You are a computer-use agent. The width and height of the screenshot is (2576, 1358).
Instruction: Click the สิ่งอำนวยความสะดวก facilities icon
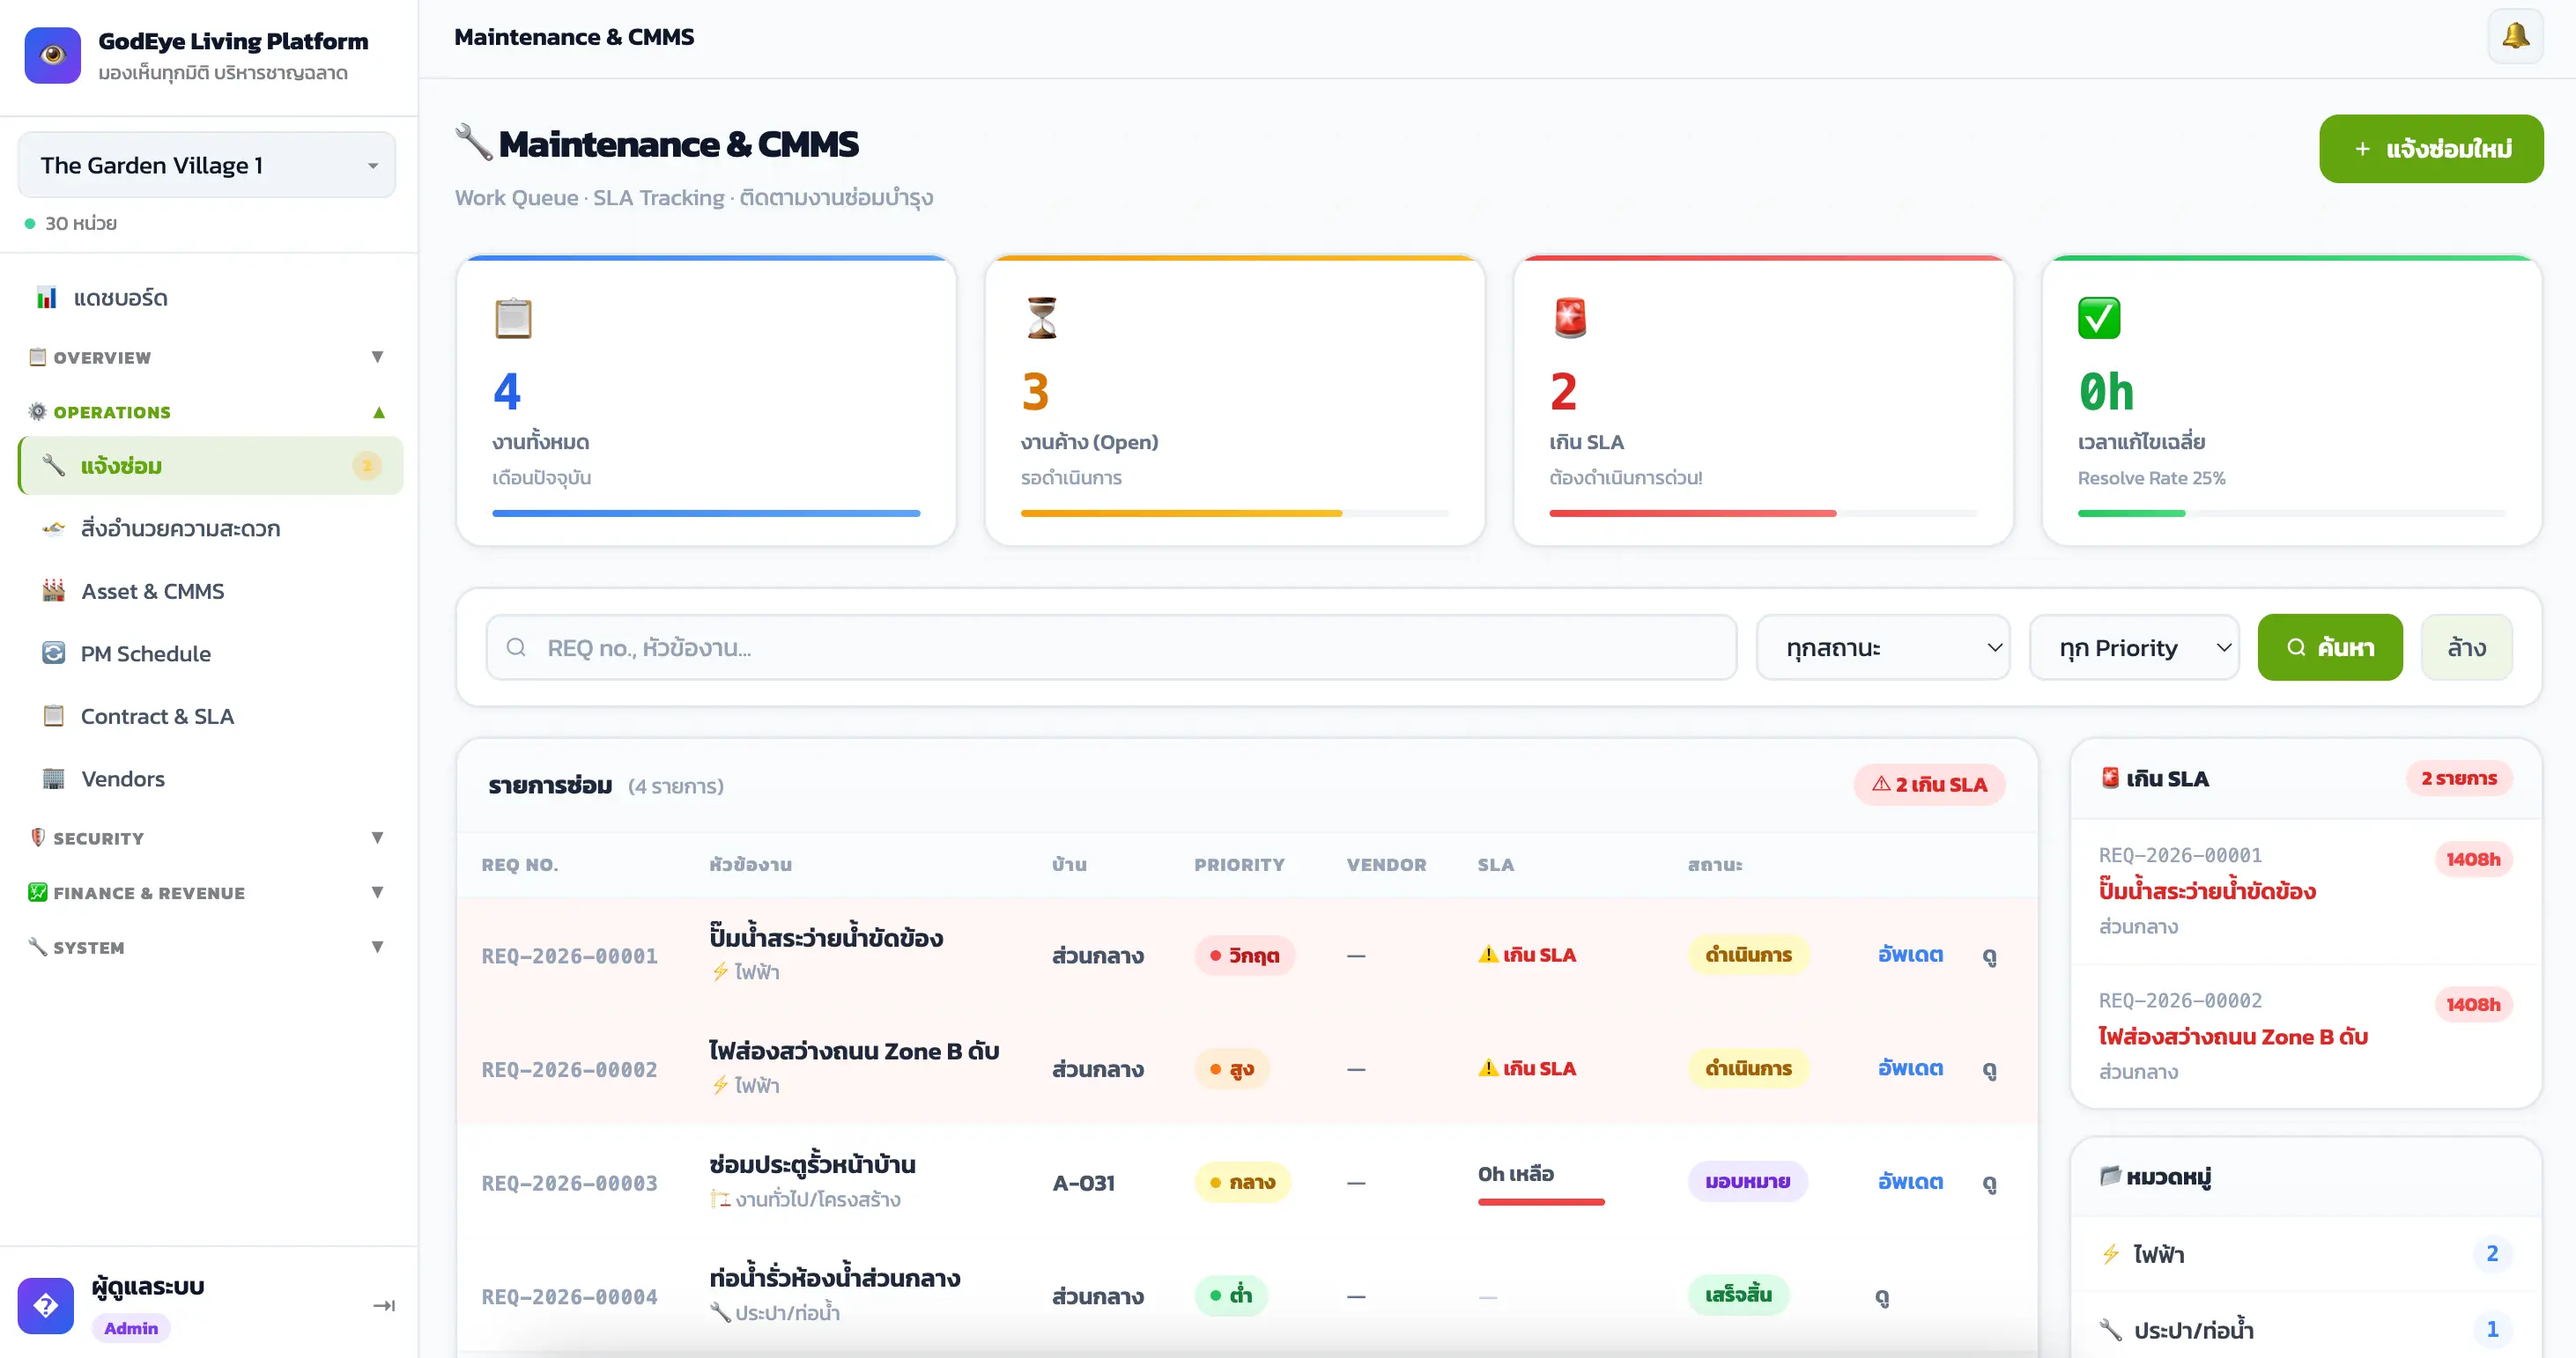53,528
